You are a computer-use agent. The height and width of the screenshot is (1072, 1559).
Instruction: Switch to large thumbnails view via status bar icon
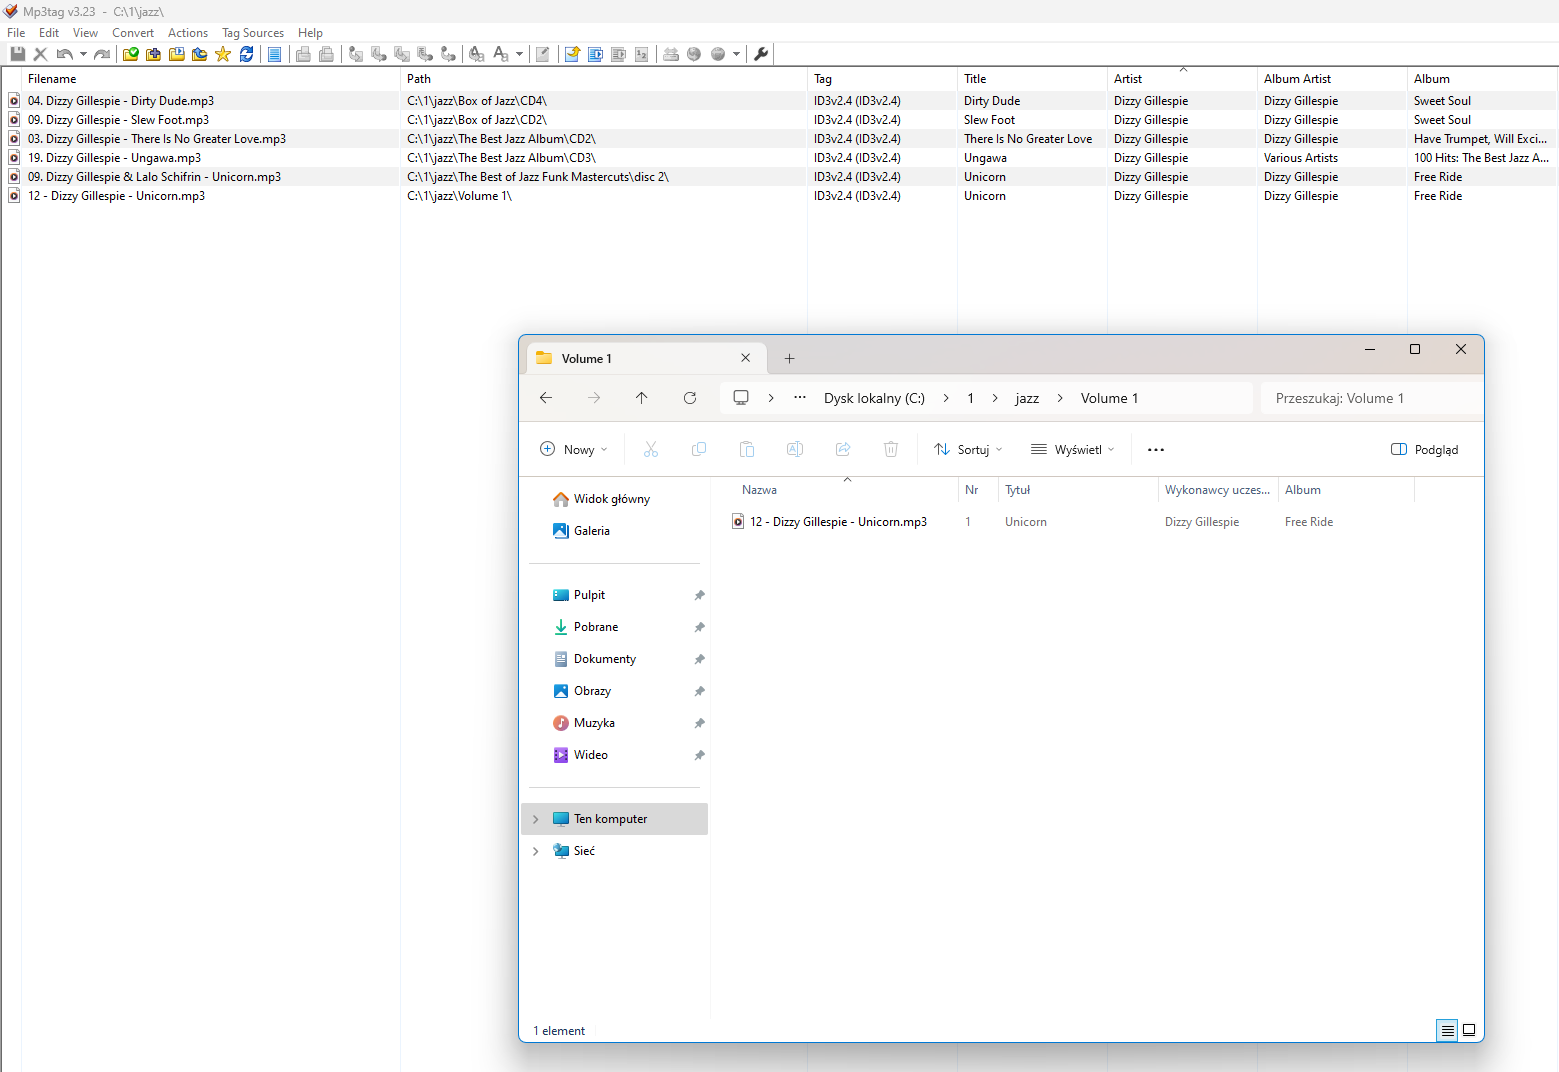(1469, 1030)
